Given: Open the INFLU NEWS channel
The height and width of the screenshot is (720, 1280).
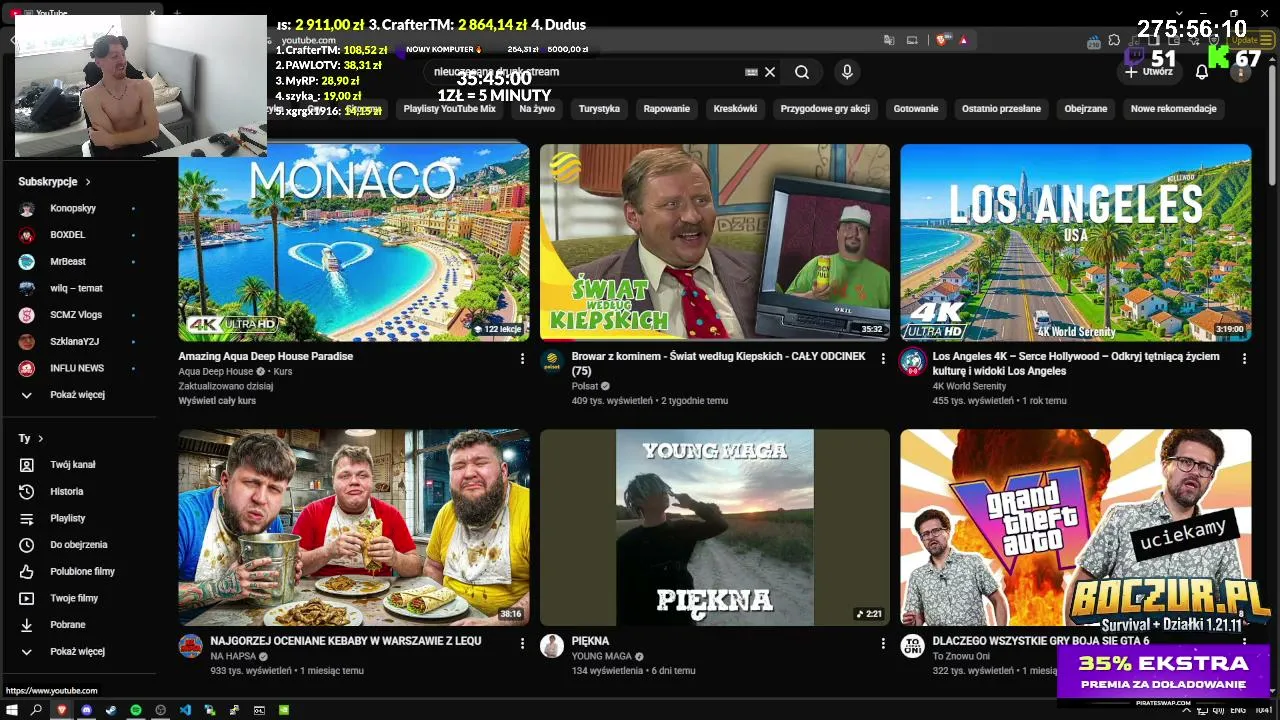Looking at the screenshot, I should tap(77, 368).
